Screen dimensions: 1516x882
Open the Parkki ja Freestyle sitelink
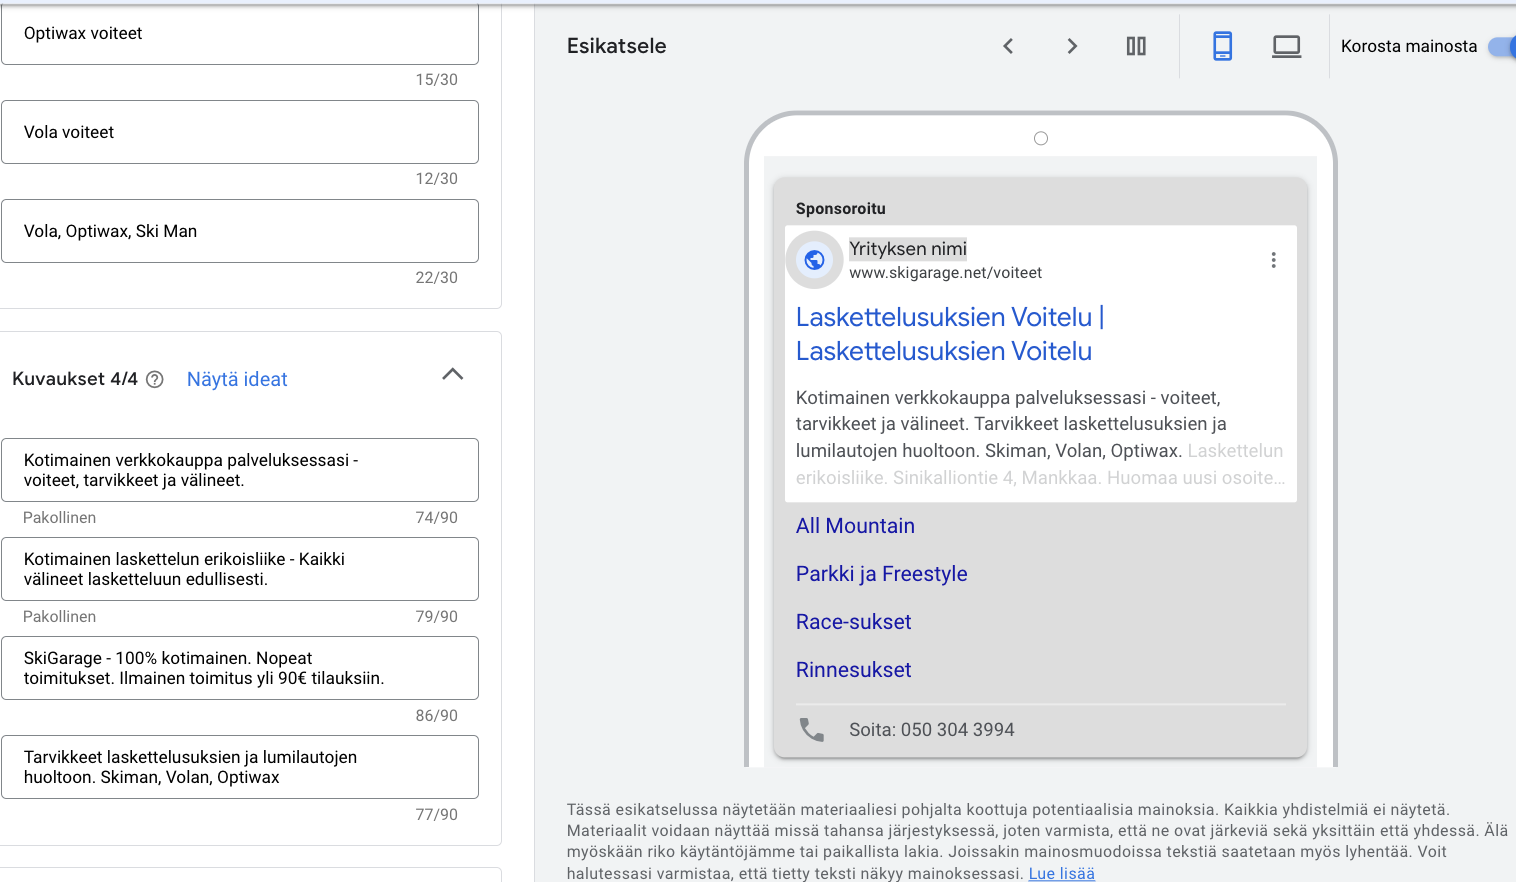coord(881,574)
